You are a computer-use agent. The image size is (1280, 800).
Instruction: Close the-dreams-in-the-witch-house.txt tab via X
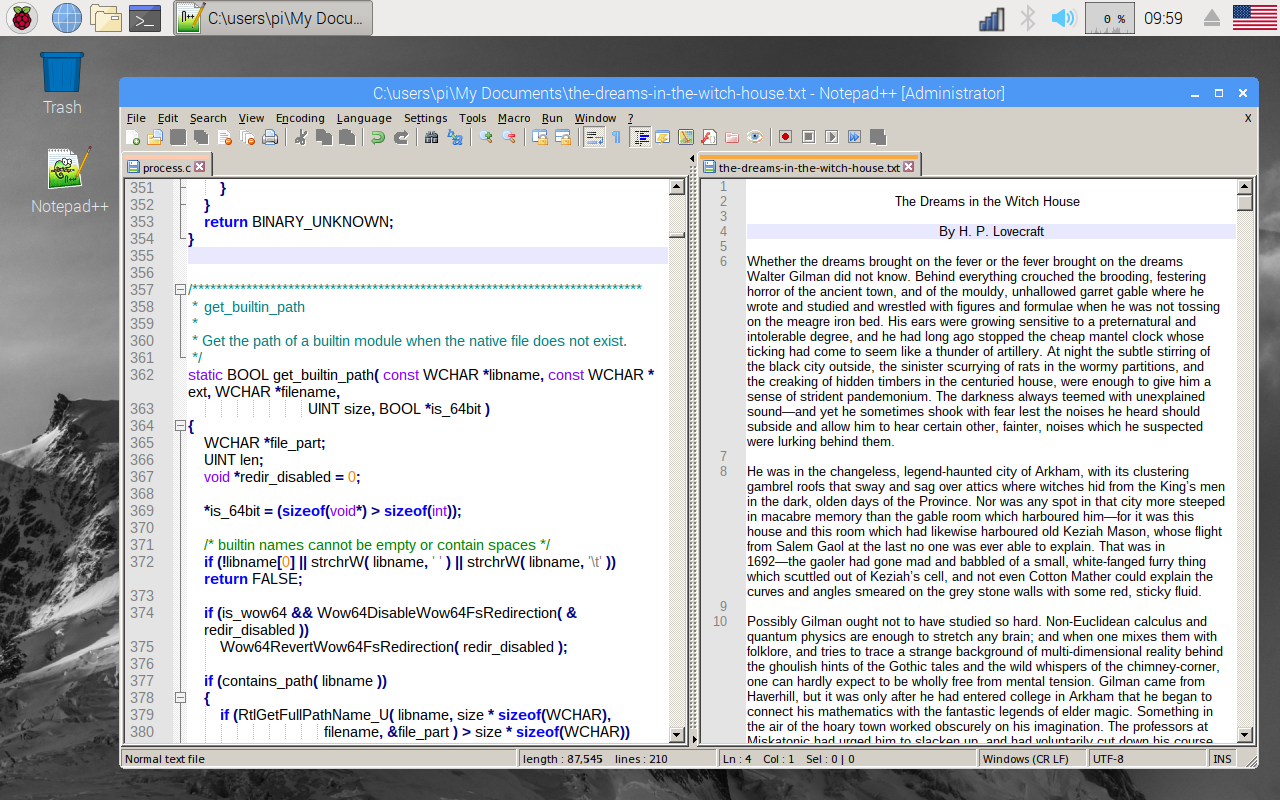909,167
